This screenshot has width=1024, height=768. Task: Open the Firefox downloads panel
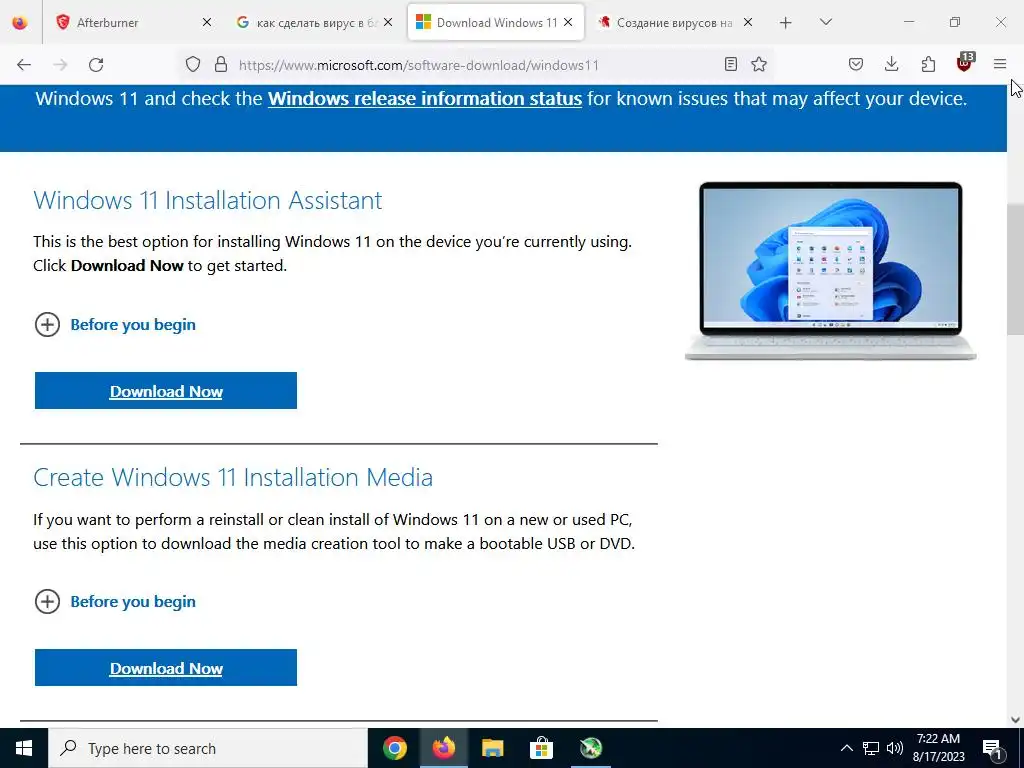891,64
